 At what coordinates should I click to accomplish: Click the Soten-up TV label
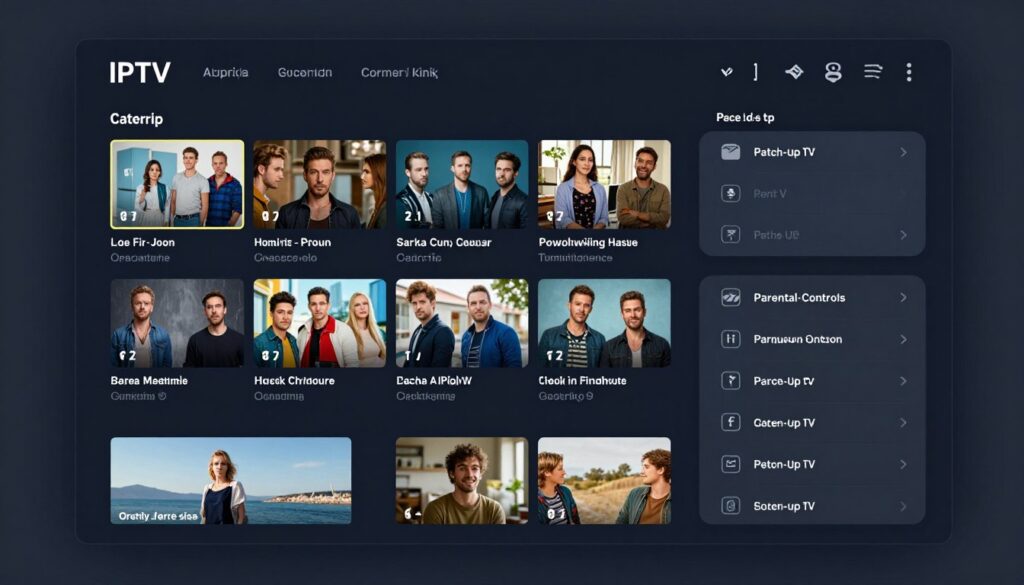point(784,505)
